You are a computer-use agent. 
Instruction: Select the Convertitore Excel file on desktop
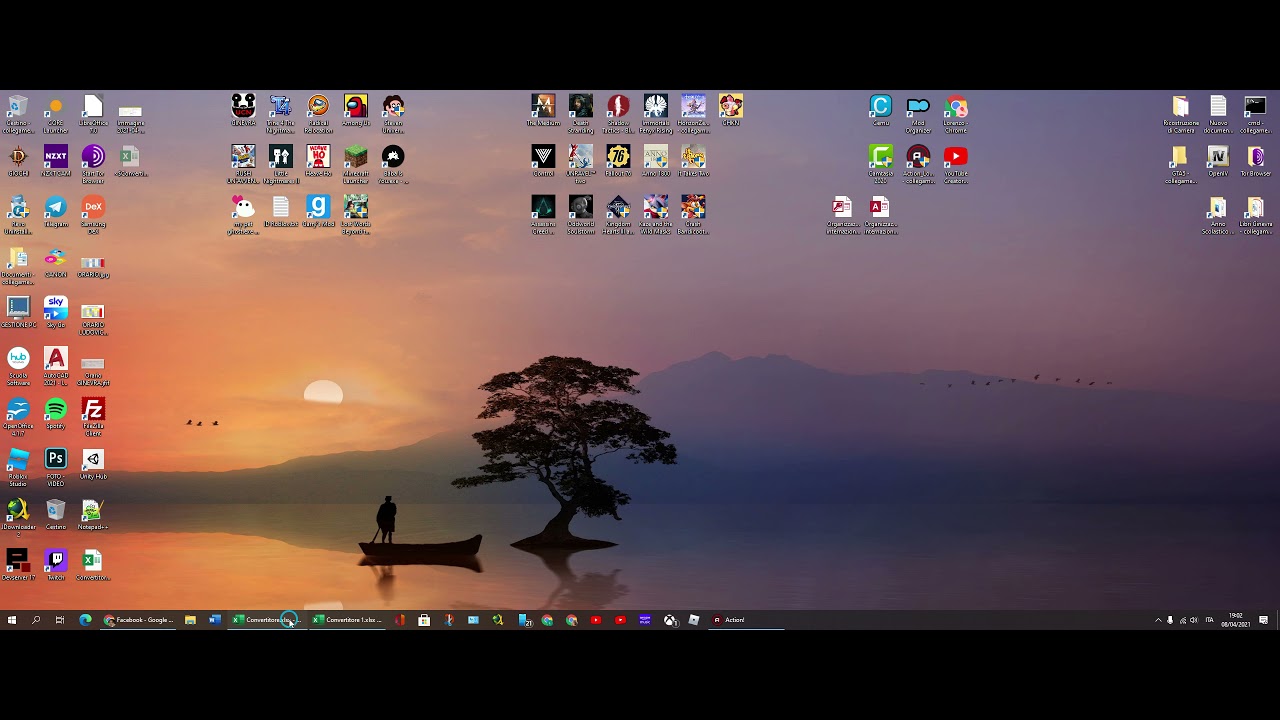click(93, 566)
